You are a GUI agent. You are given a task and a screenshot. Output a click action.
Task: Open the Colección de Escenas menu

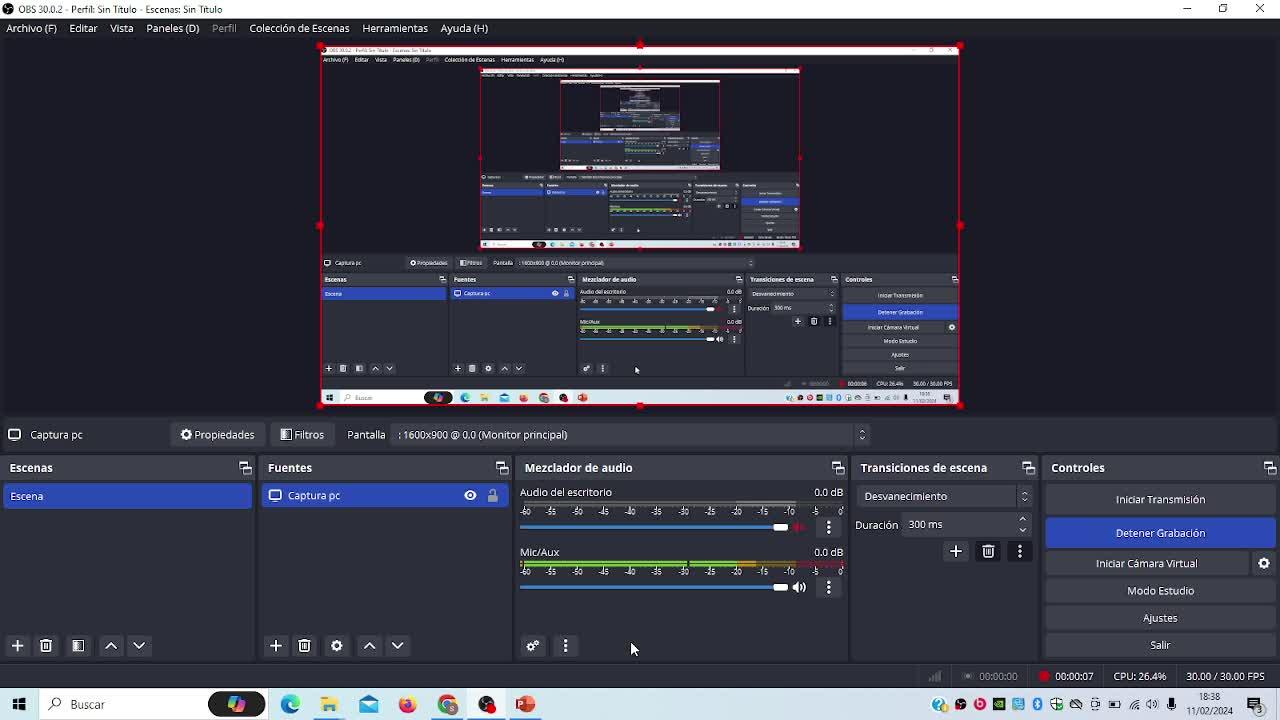click(299, 28)
